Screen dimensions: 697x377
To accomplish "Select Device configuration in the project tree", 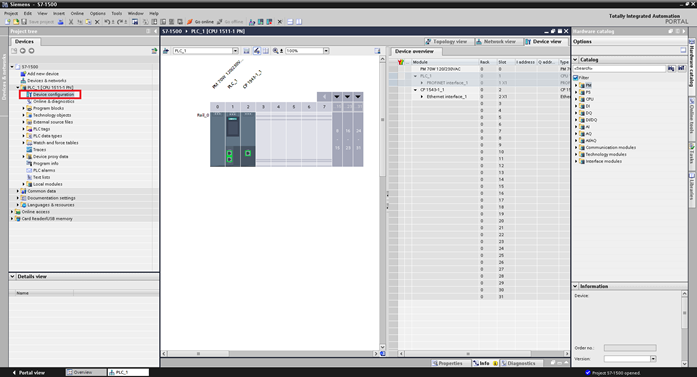I will (x=53, y=94).
